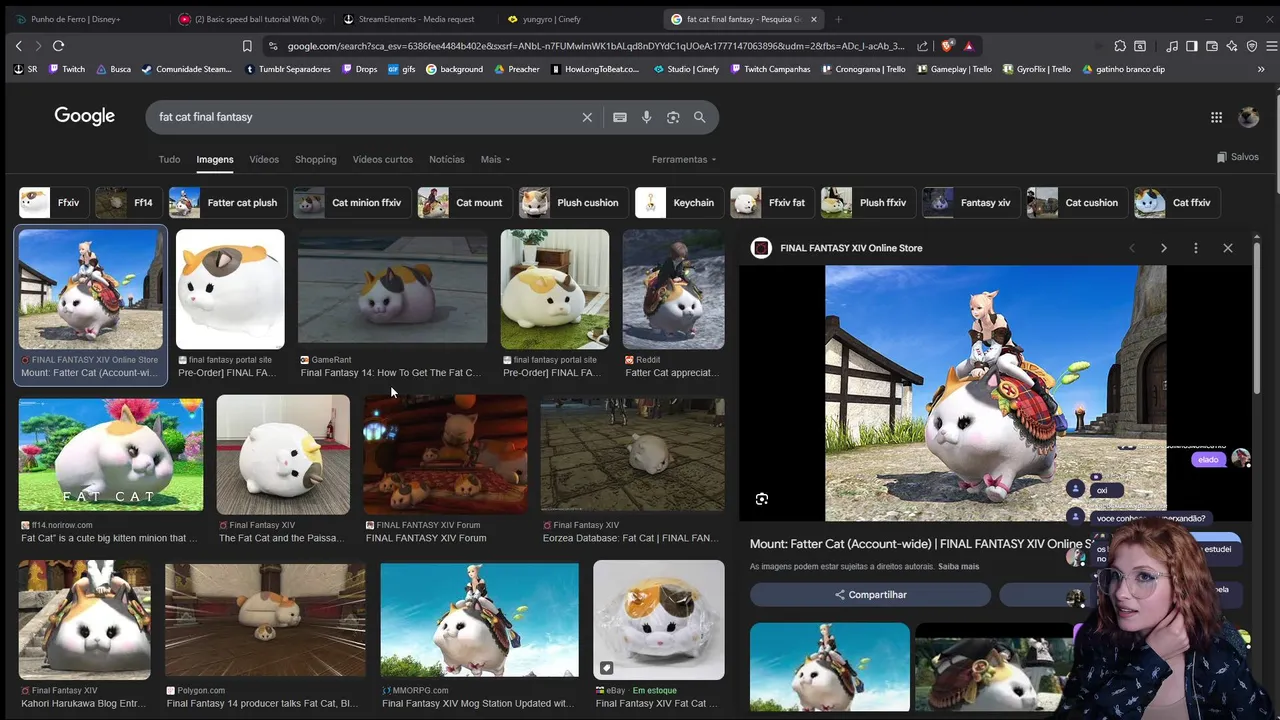Open the on-screen keyboard input tool
The height and width of the screenshot is (720, 1280).
point(620,117)
